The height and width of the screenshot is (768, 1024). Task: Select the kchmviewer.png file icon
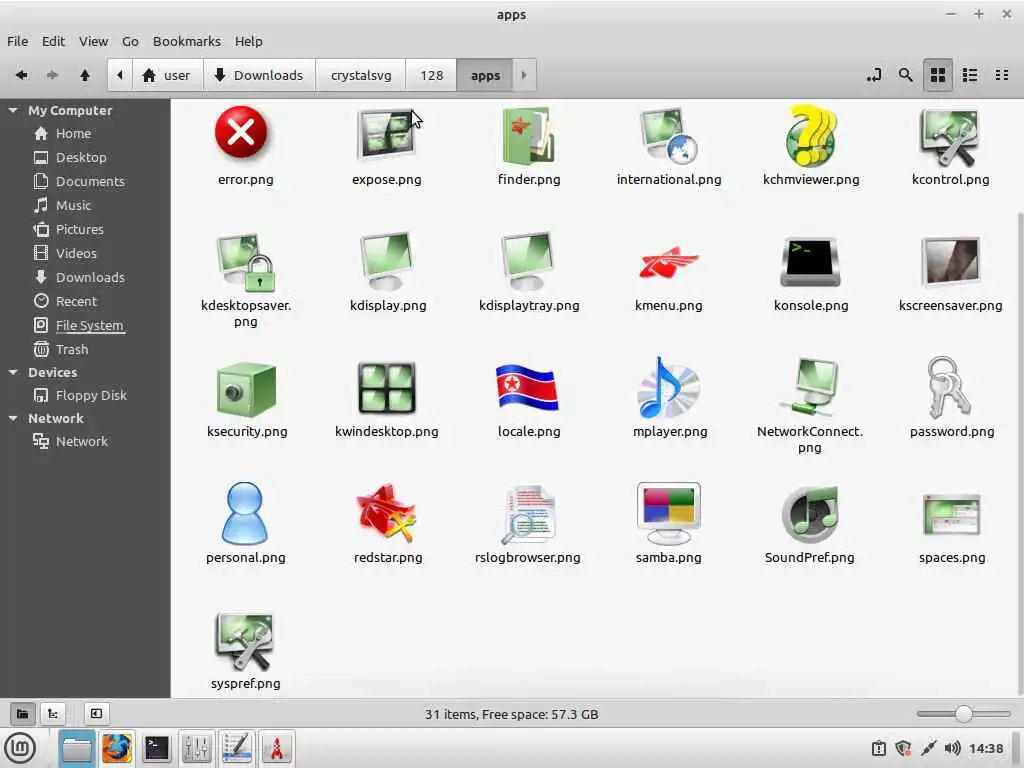click(x=810, y=135)
